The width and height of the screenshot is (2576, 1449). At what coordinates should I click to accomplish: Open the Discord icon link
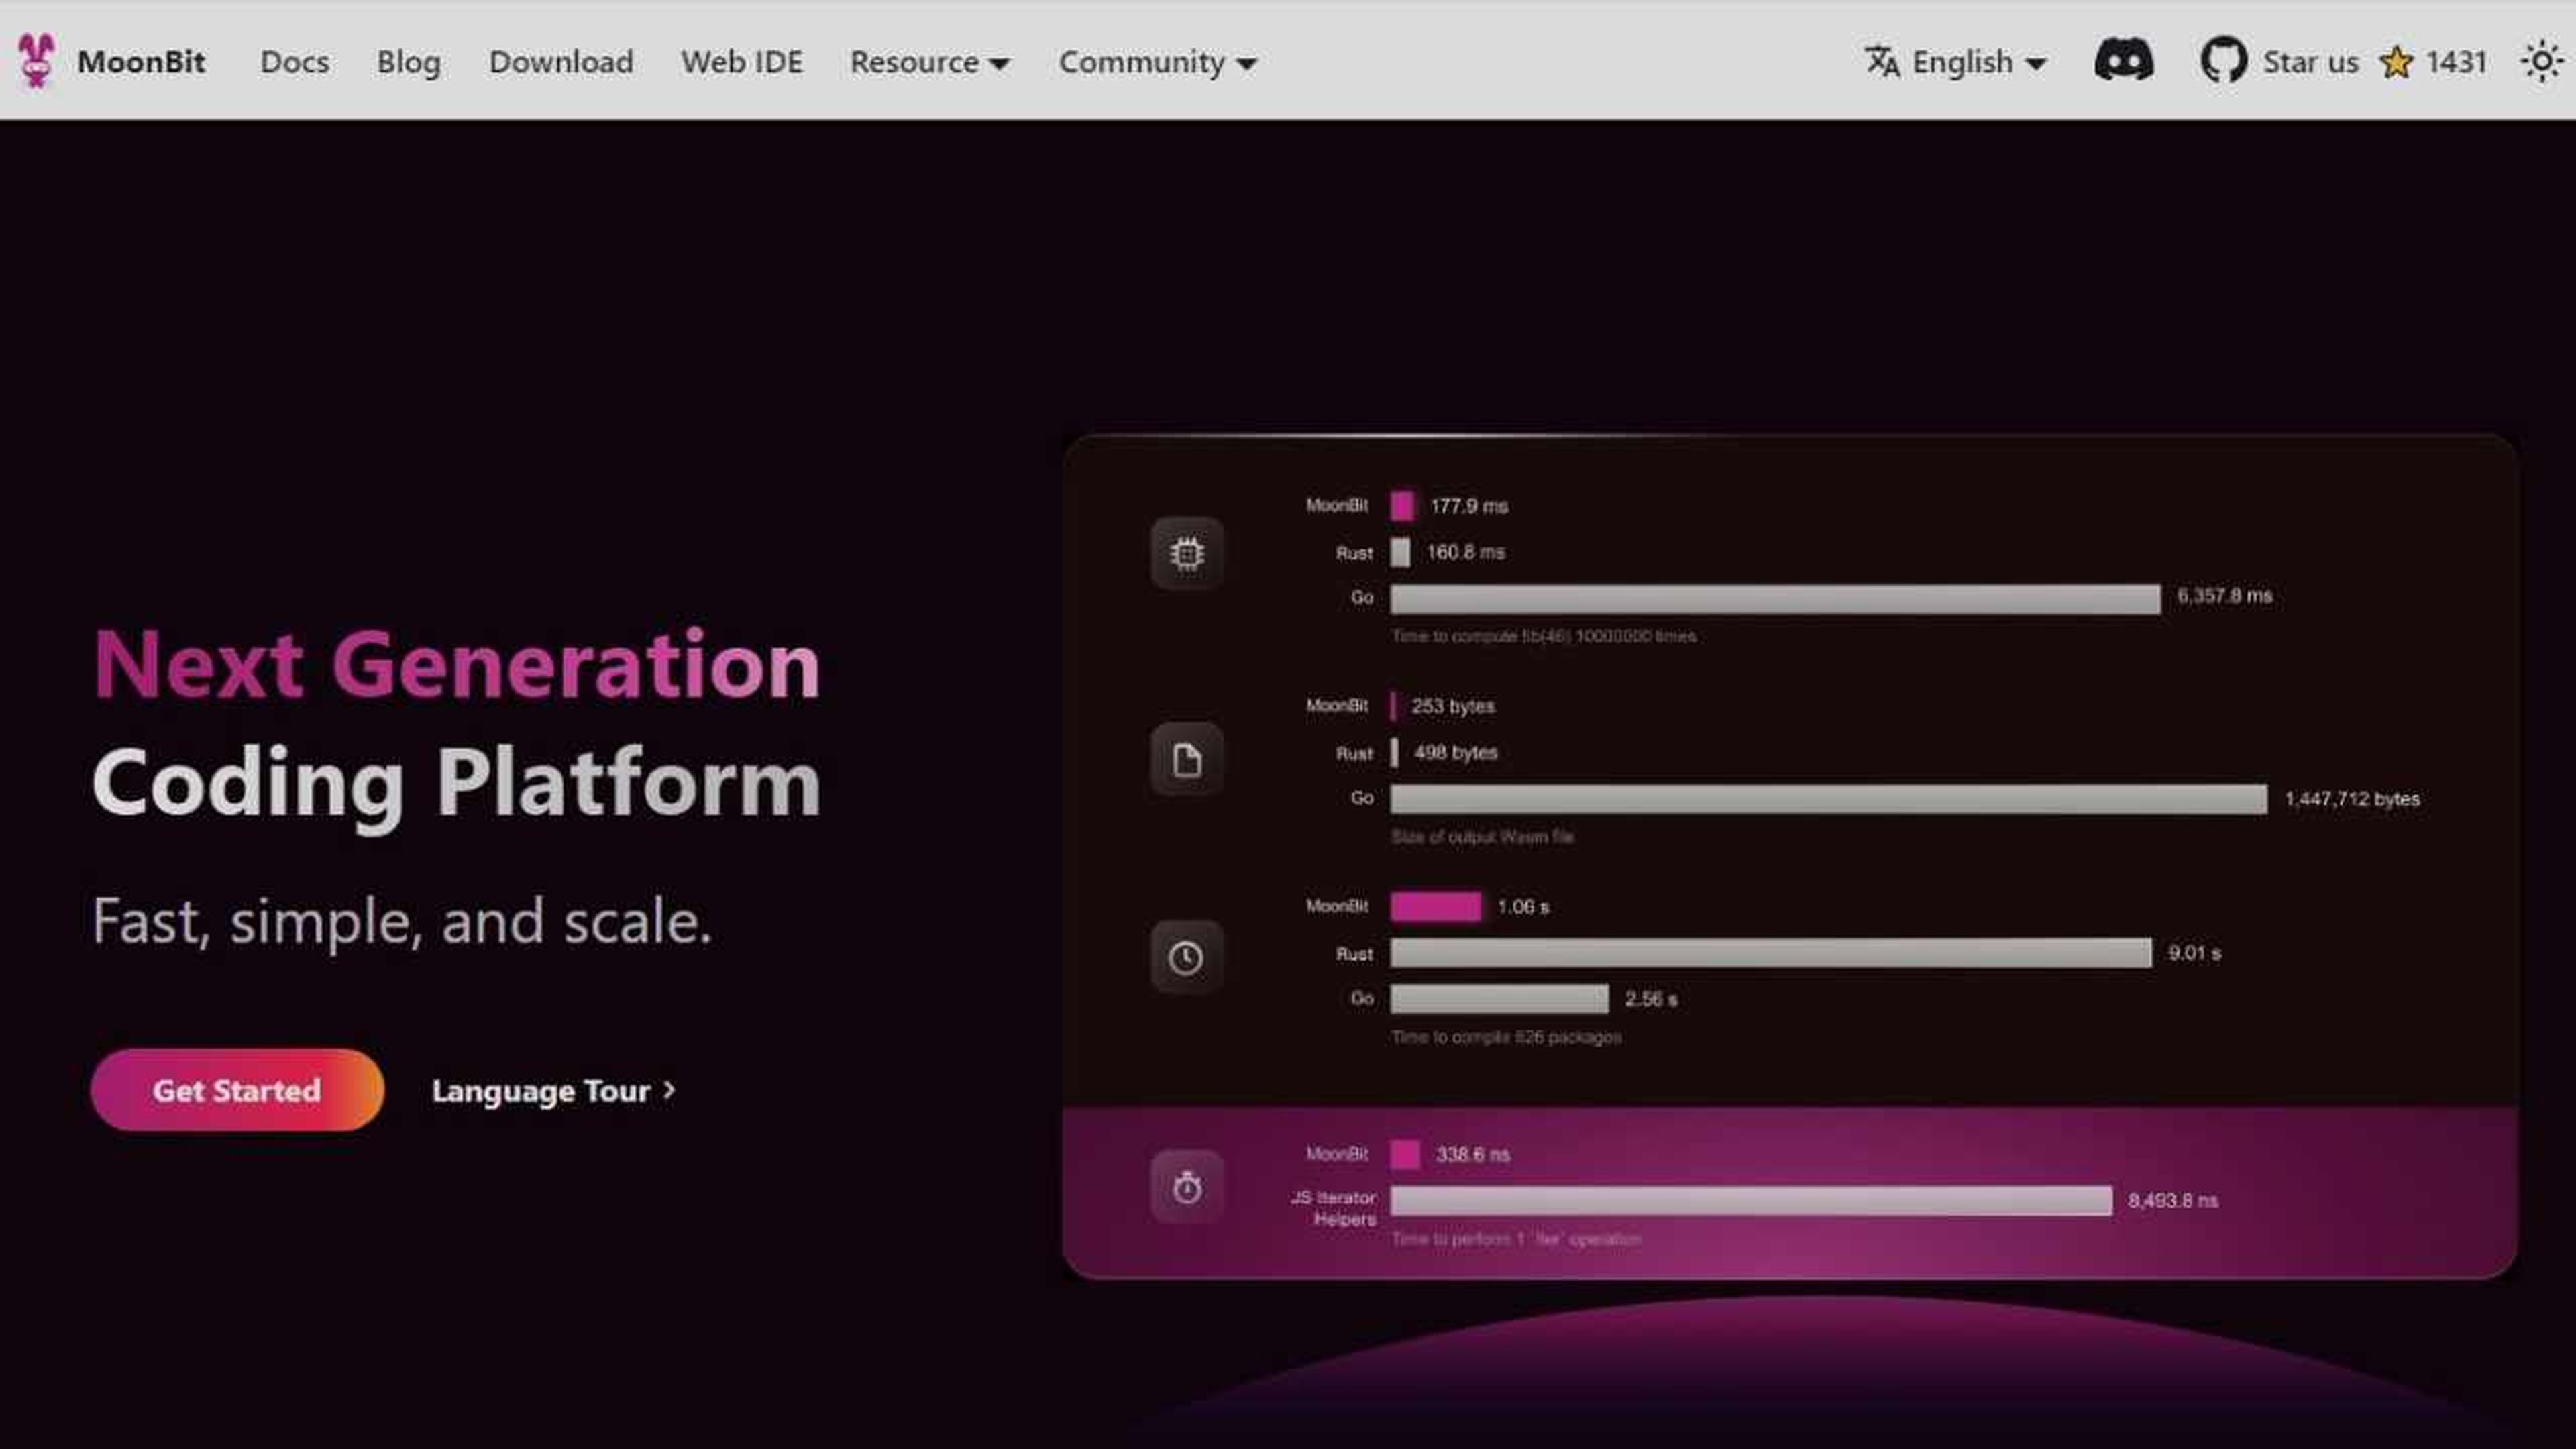(x=2124, y=61)
